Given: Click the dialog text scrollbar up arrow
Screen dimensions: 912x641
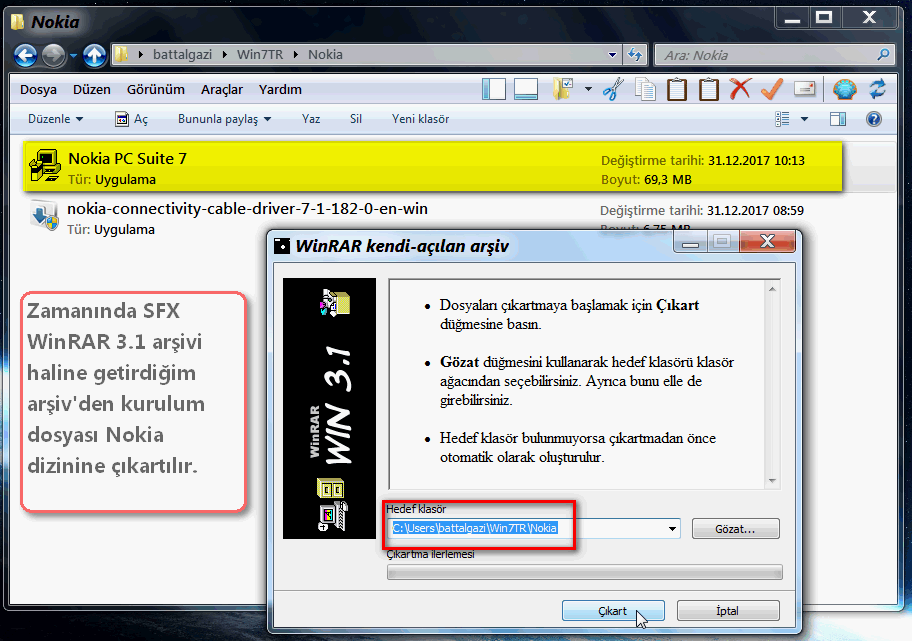Looking at the screenshot, I should pyautogui.click(x=772, y=289).
